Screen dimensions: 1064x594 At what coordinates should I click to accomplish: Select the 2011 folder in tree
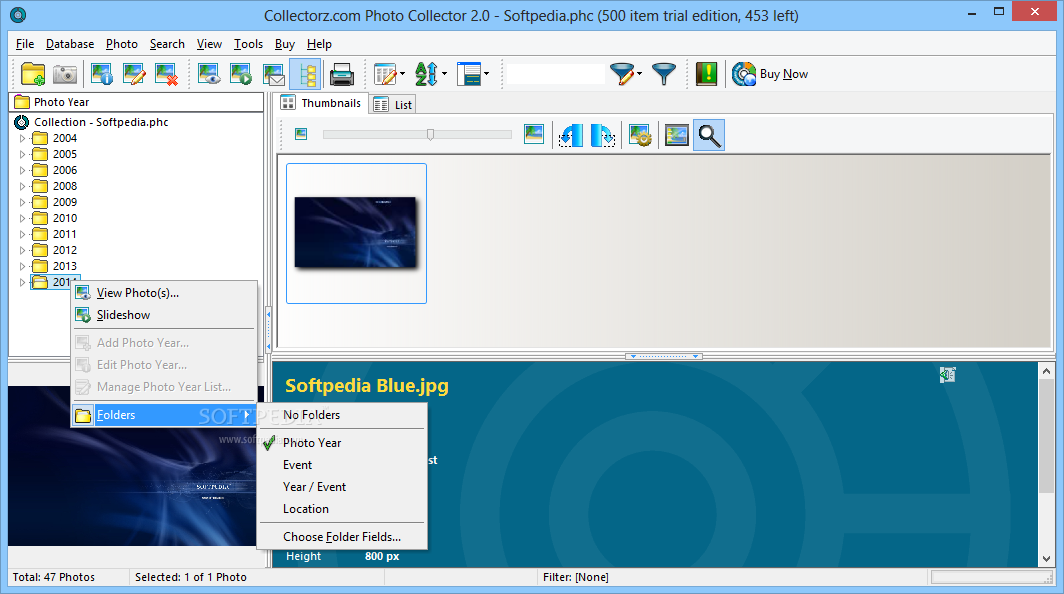point(64,234)
